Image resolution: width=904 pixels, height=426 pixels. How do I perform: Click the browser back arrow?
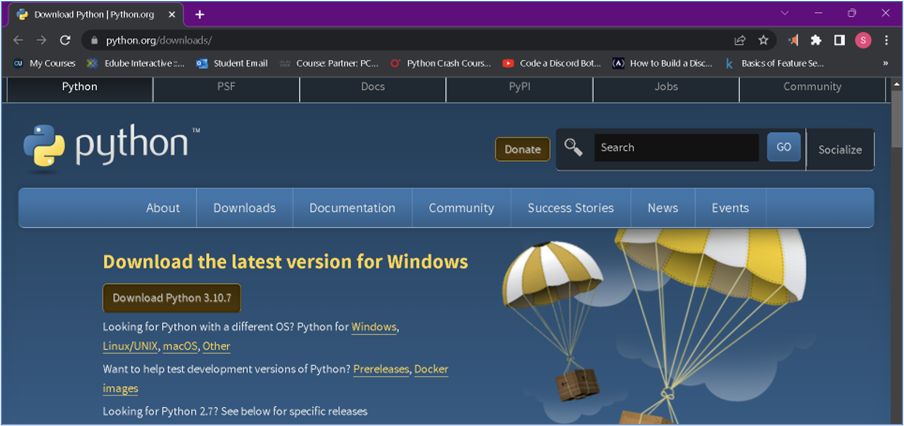coord(18,40)
